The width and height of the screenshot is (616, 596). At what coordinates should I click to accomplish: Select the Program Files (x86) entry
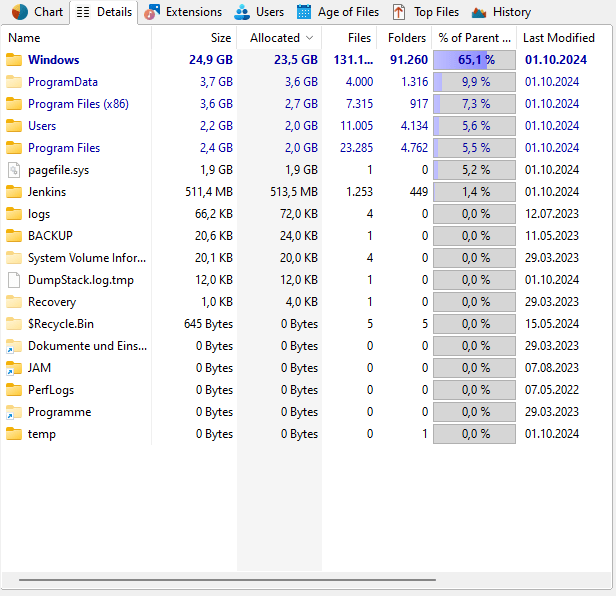tap(78, 104)
